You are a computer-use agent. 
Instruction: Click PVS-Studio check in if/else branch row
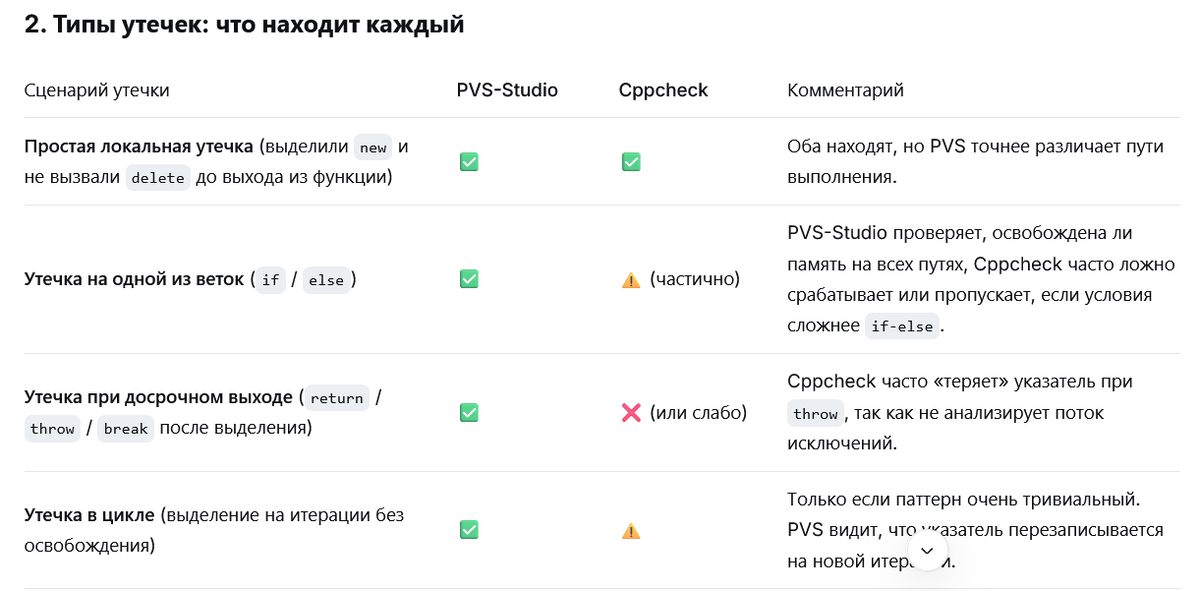click(x=468, y=280)
